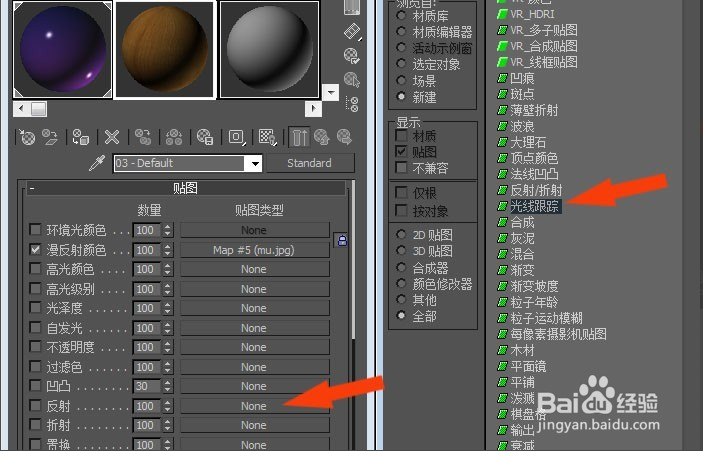The image size is (703, 451).
Task: Click the None button for 凹凸
Action: [x=254, y=386]
